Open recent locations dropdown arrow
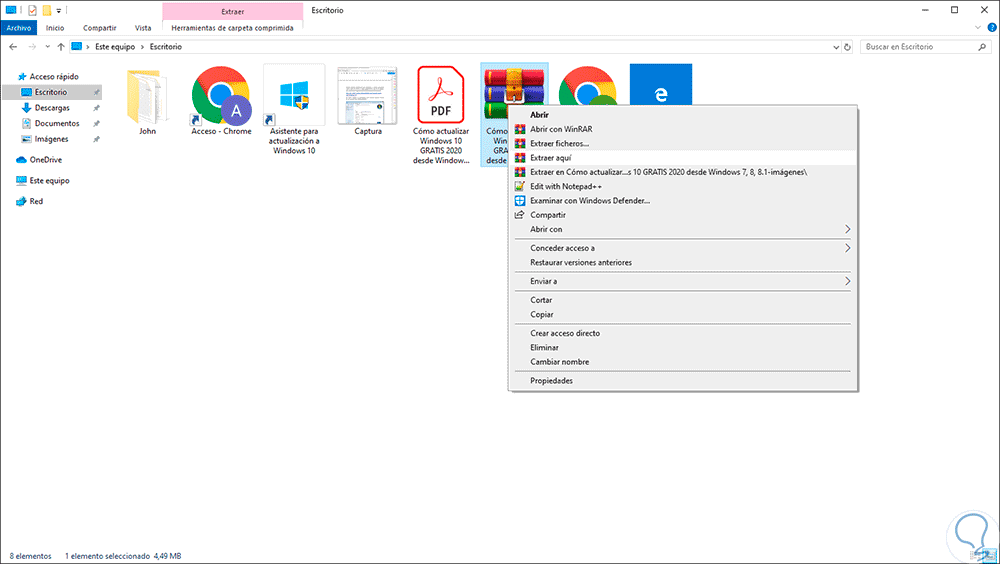The width and height of the screenshot is (1000, 564). (x=47, y=47)
